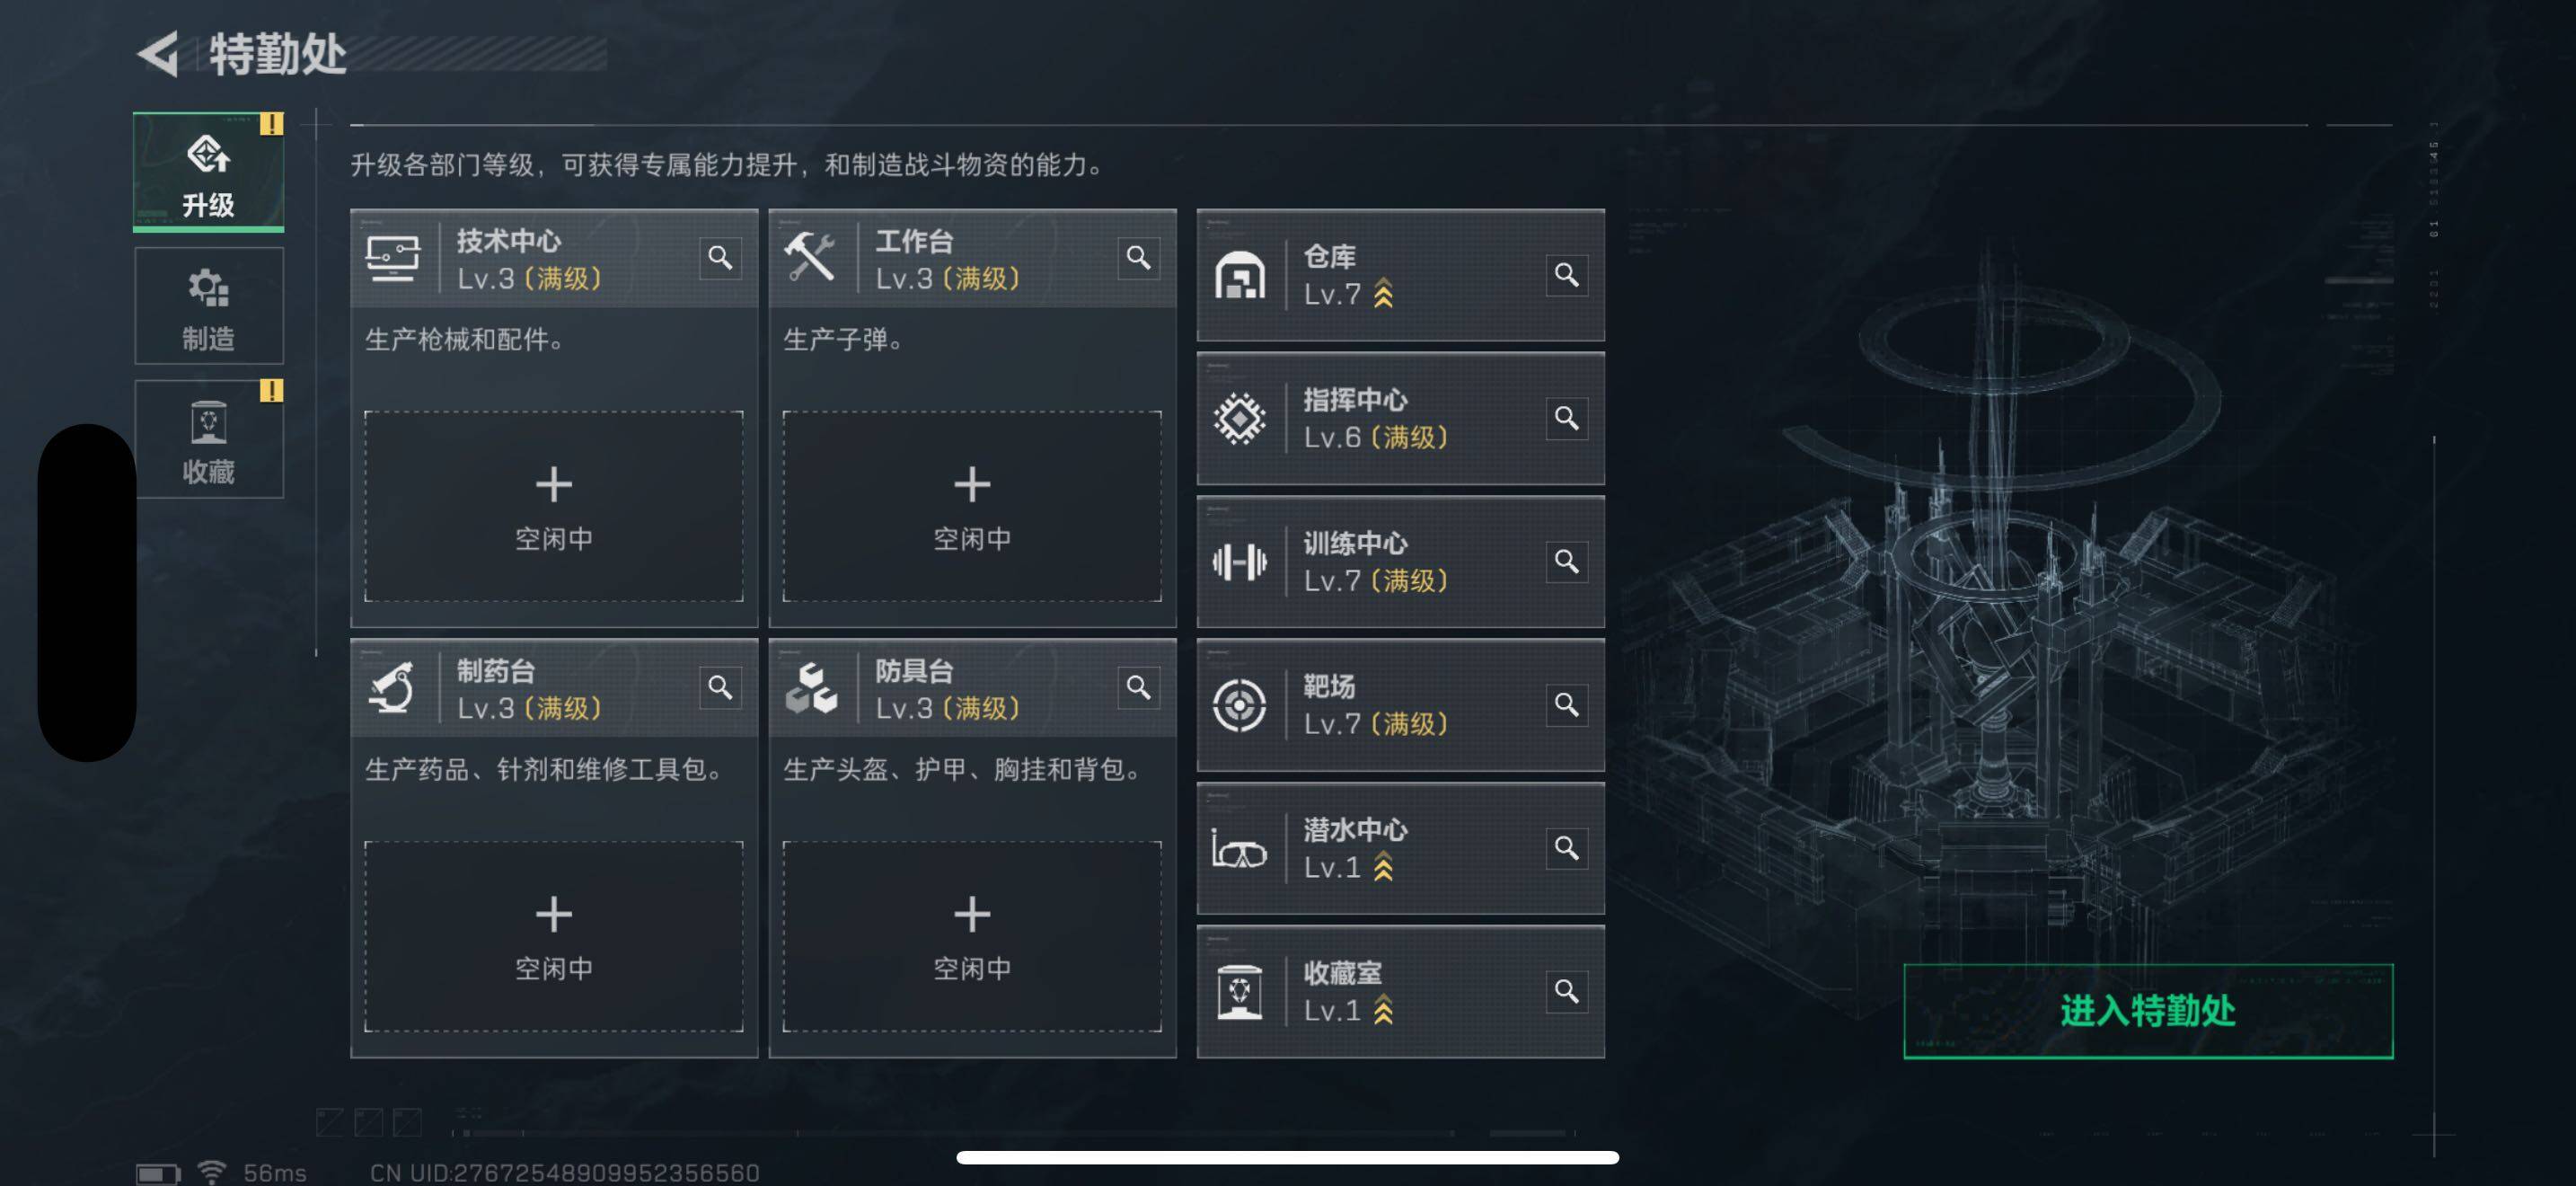The height and width of the screenshot is (1186, 2576).
Task: Start ammo crafting in idle 工作台 slot
Action: pos(972,506)
